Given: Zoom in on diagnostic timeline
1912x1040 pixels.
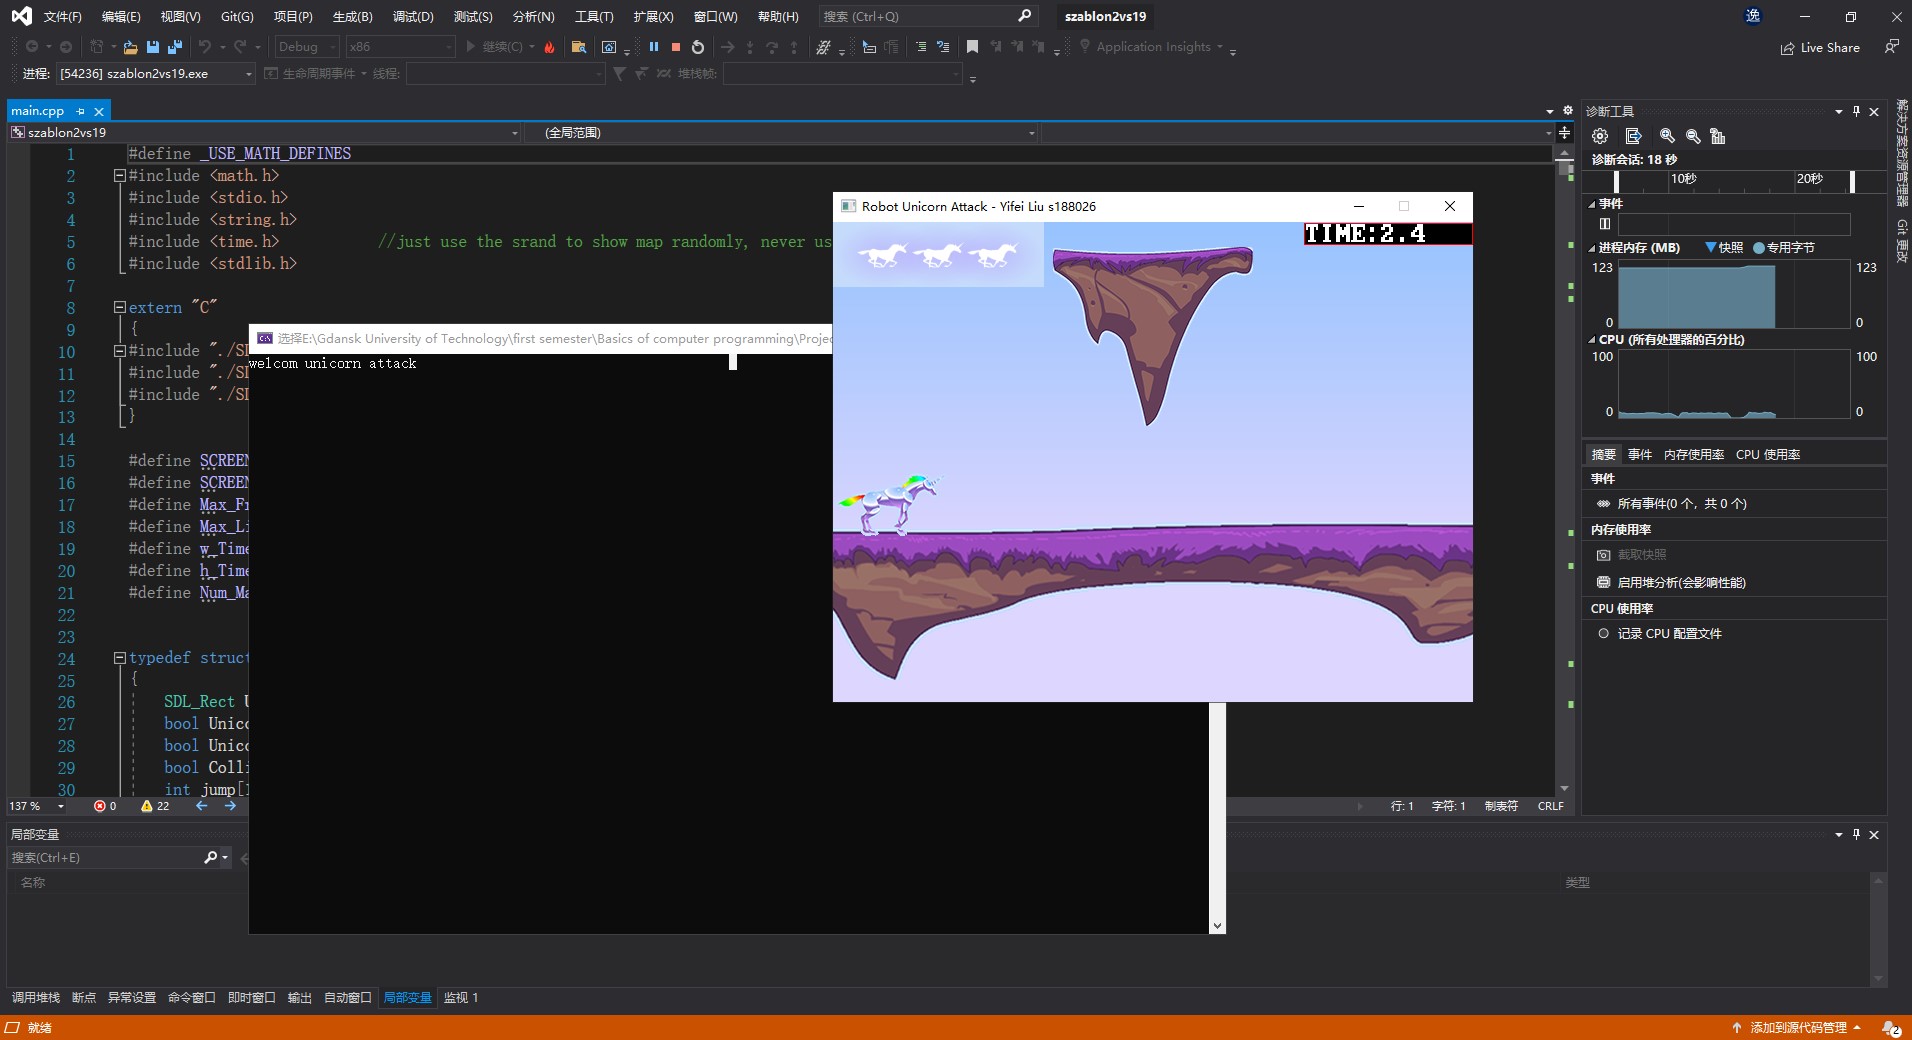Looking at the screenshot, I should (1667, 136).
